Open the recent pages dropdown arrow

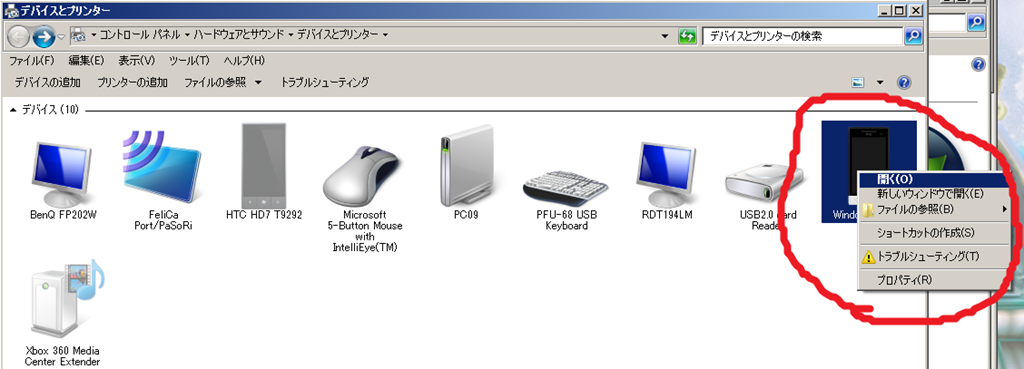click(x=61, y=37)
